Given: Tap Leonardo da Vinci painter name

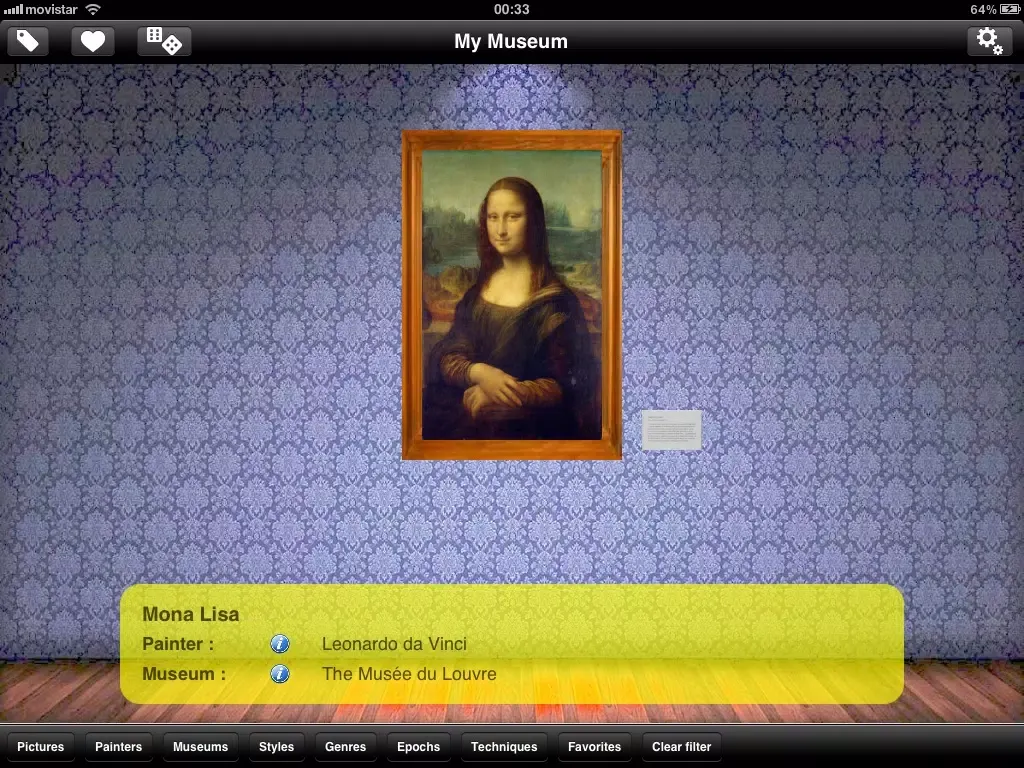Looking at the screenshot, I should (394, 644).
